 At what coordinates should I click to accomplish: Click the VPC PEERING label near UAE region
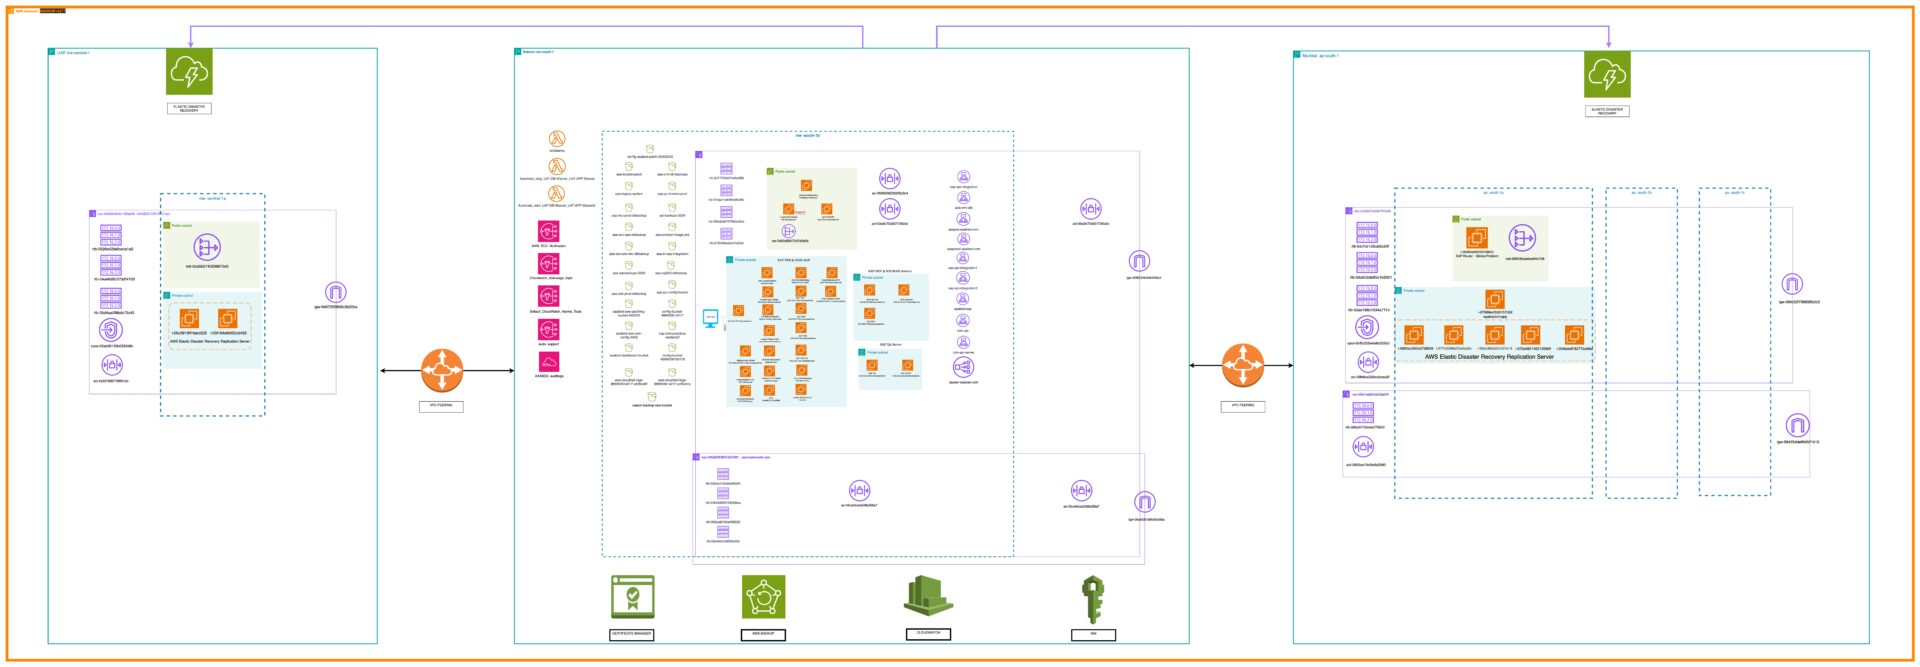tap(441, 406)
